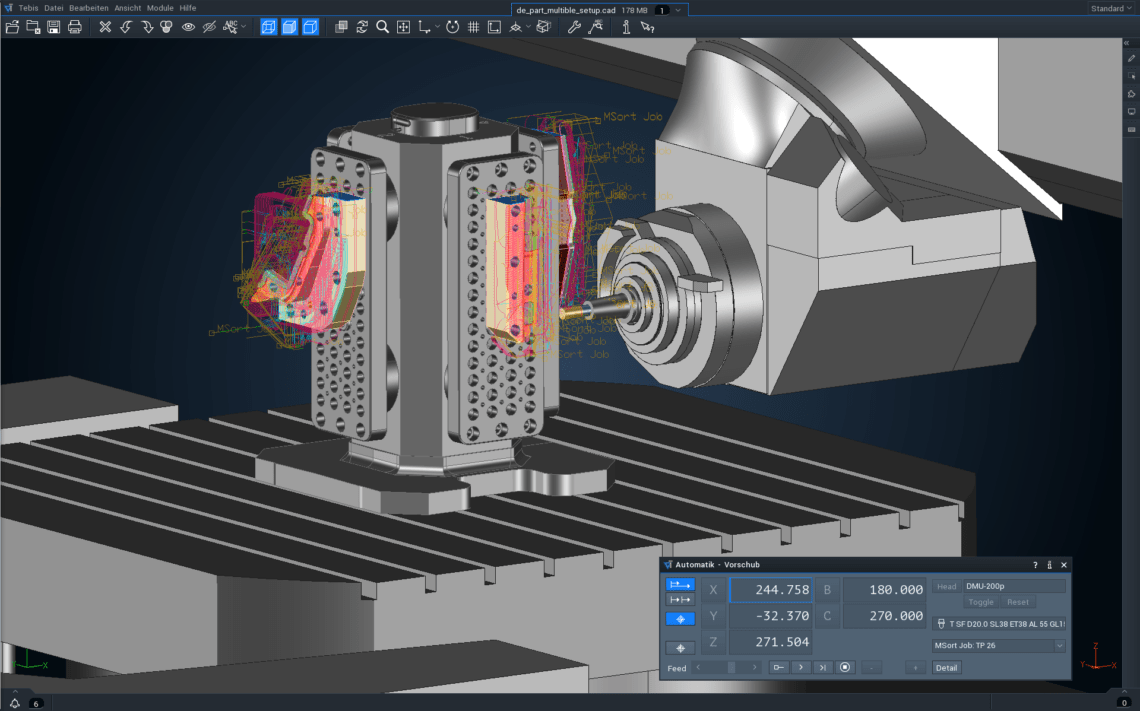This screenshot has width=1140, height=711.
Task: Select the pencil tool in right sidebar
Action: (1131, 57)
